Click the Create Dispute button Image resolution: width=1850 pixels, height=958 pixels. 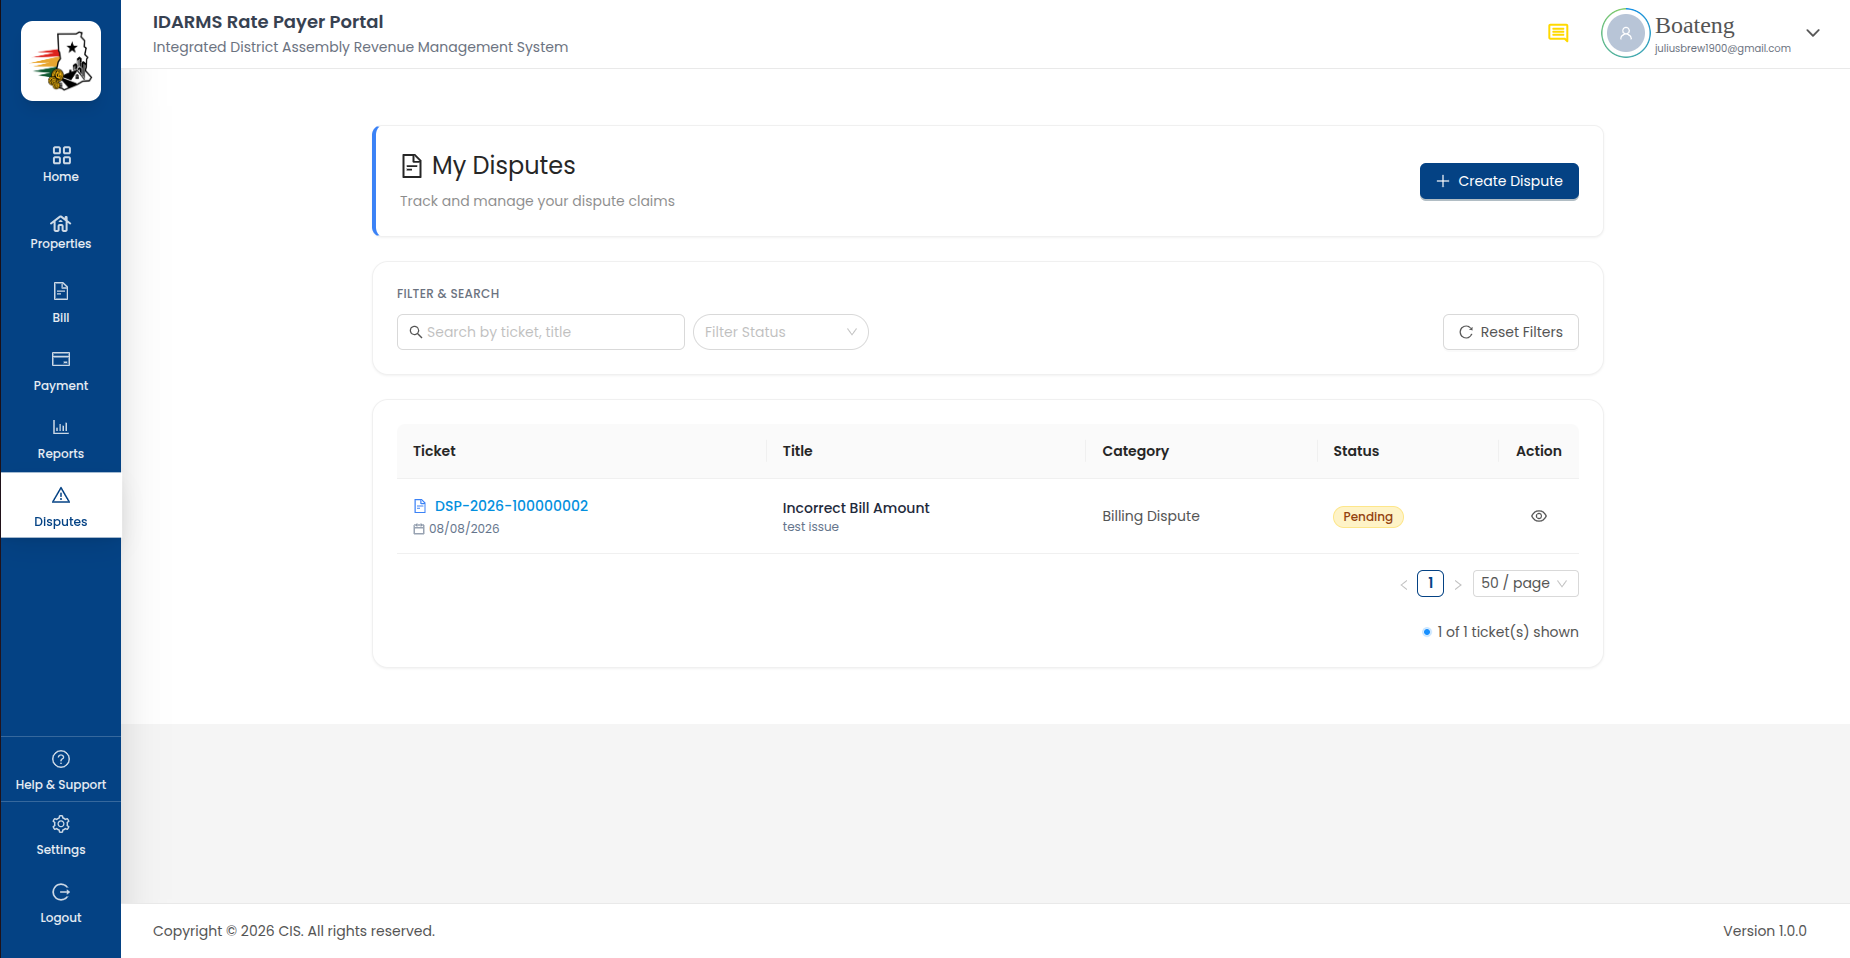pyautogui.click(x=1499, y=181)
